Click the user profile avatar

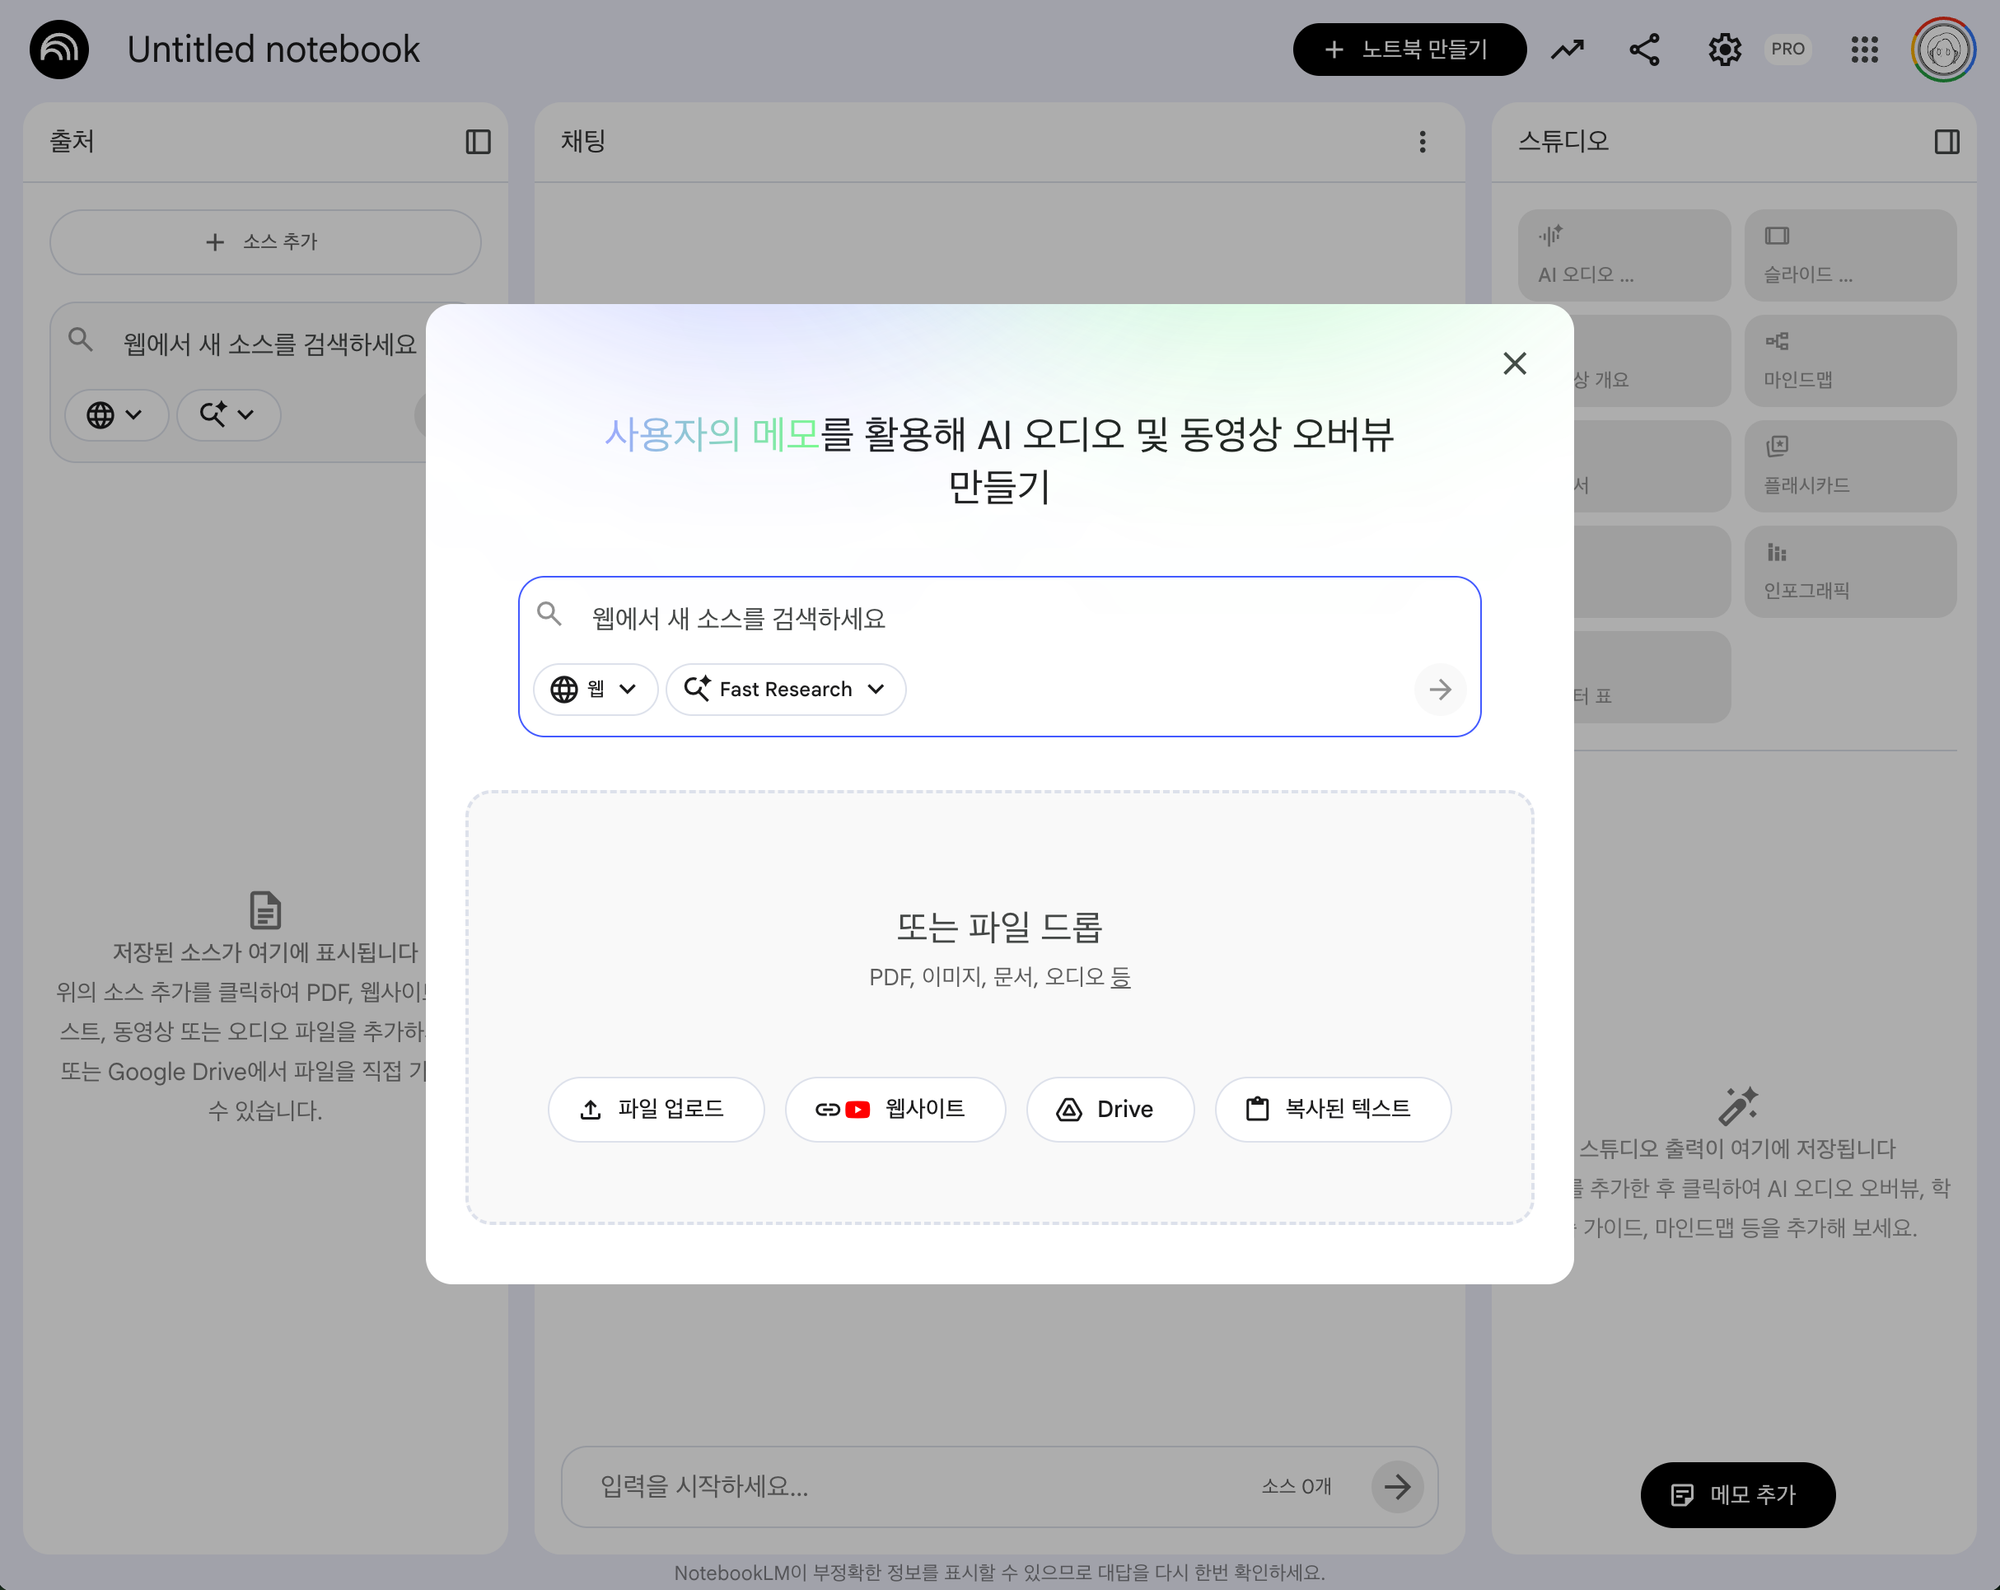pyautogui.click(x=1943, y=49)
